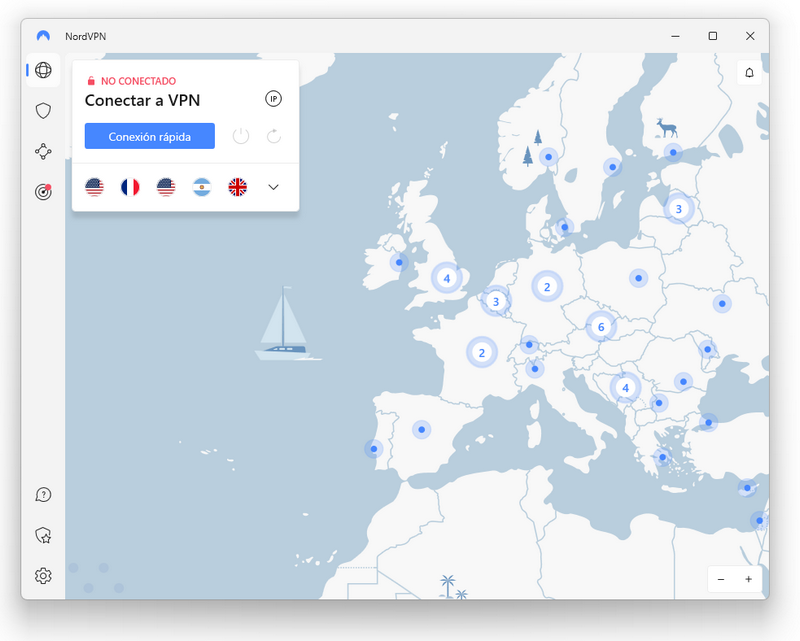
Task: Select the Cyprus server dot
Action: tap(747, 488)
